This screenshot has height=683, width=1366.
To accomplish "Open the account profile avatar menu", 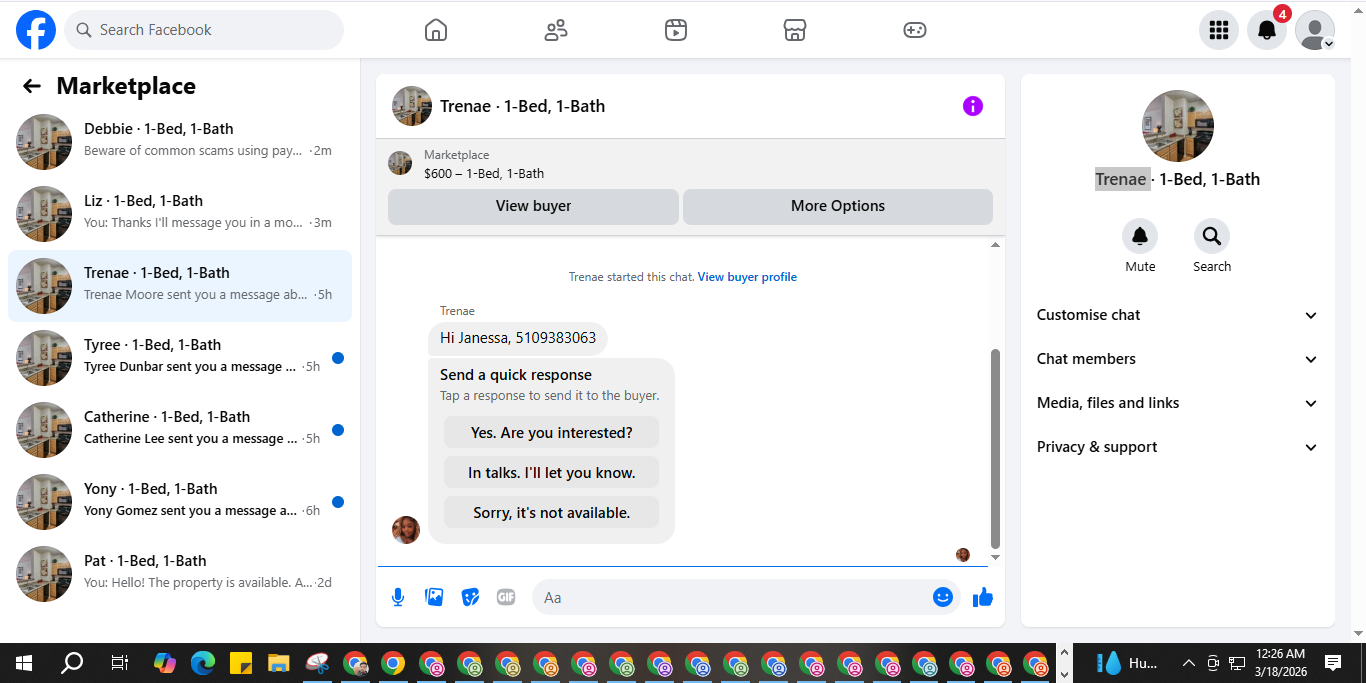I will tap(1315, 30).
